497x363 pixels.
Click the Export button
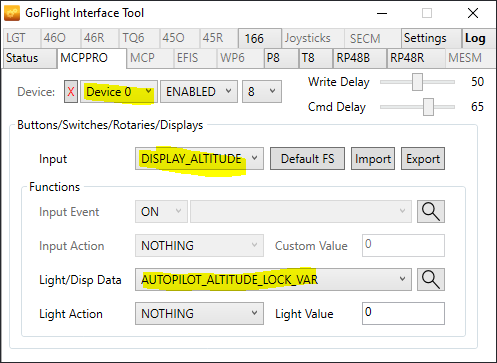coord(423,159)
